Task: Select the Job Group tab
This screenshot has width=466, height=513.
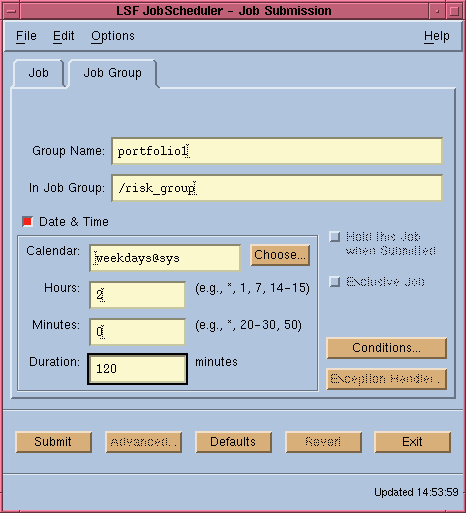Action: pyautogui.click(x=112, y=73)
